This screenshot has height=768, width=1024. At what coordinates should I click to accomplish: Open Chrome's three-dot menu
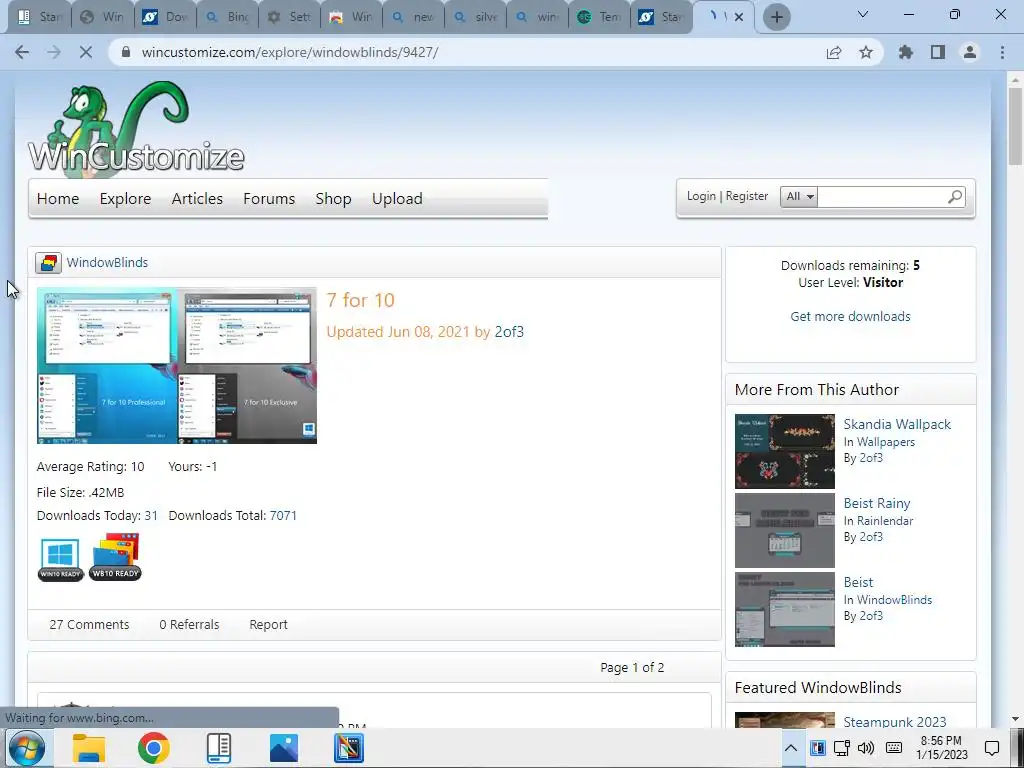point(1002,52)
